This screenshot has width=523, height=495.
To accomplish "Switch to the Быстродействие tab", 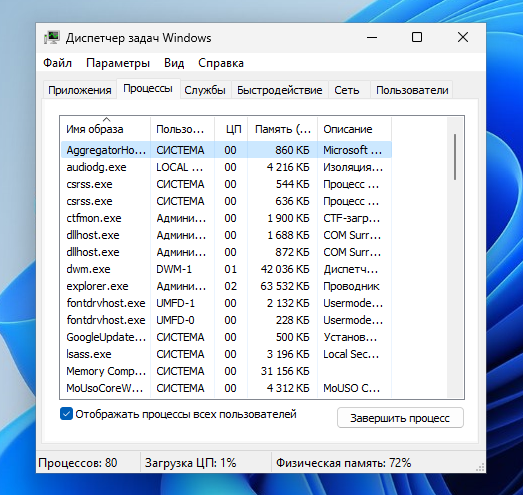I will [x=280, y=90].
